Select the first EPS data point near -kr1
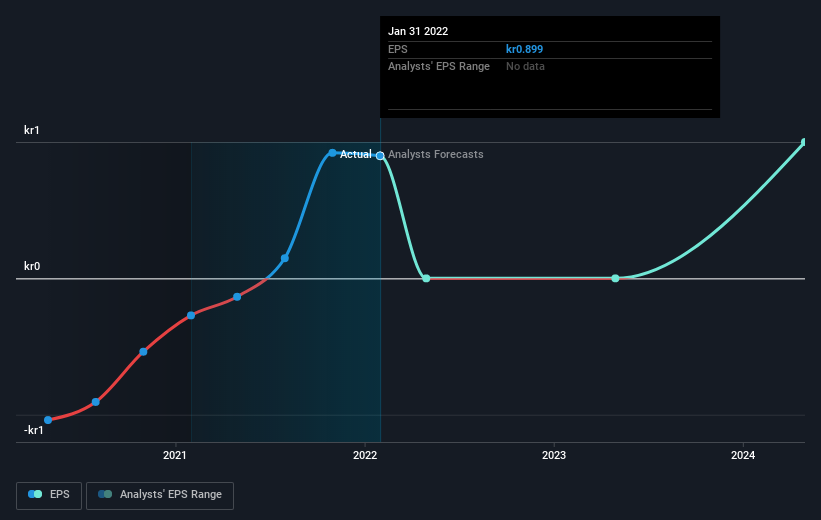This screenshot has width=821, height=520. (48, 420)
